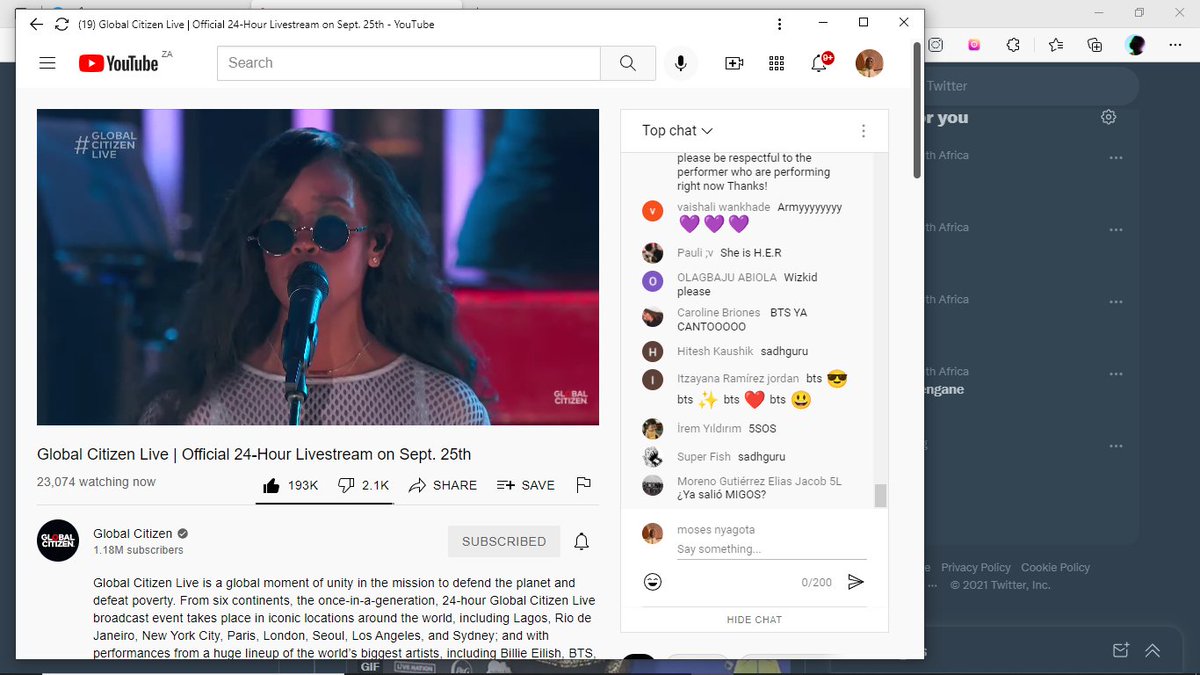
Task: Click the Search Twitter field behind
Action: [x=1030, y=86]
